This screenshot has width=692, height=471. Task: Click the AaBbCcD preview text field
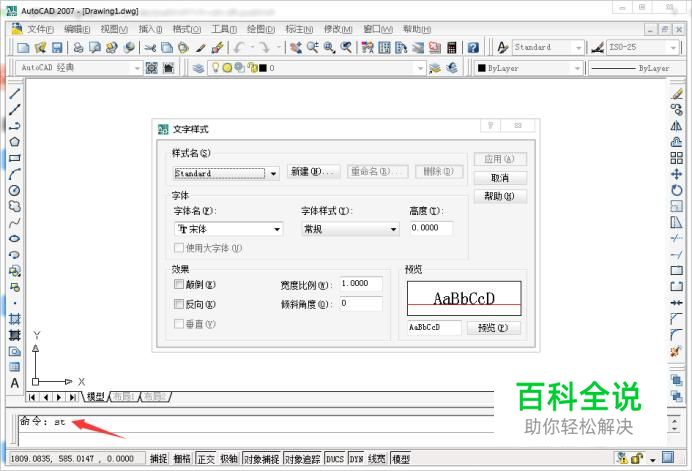(x=434, y=328)
